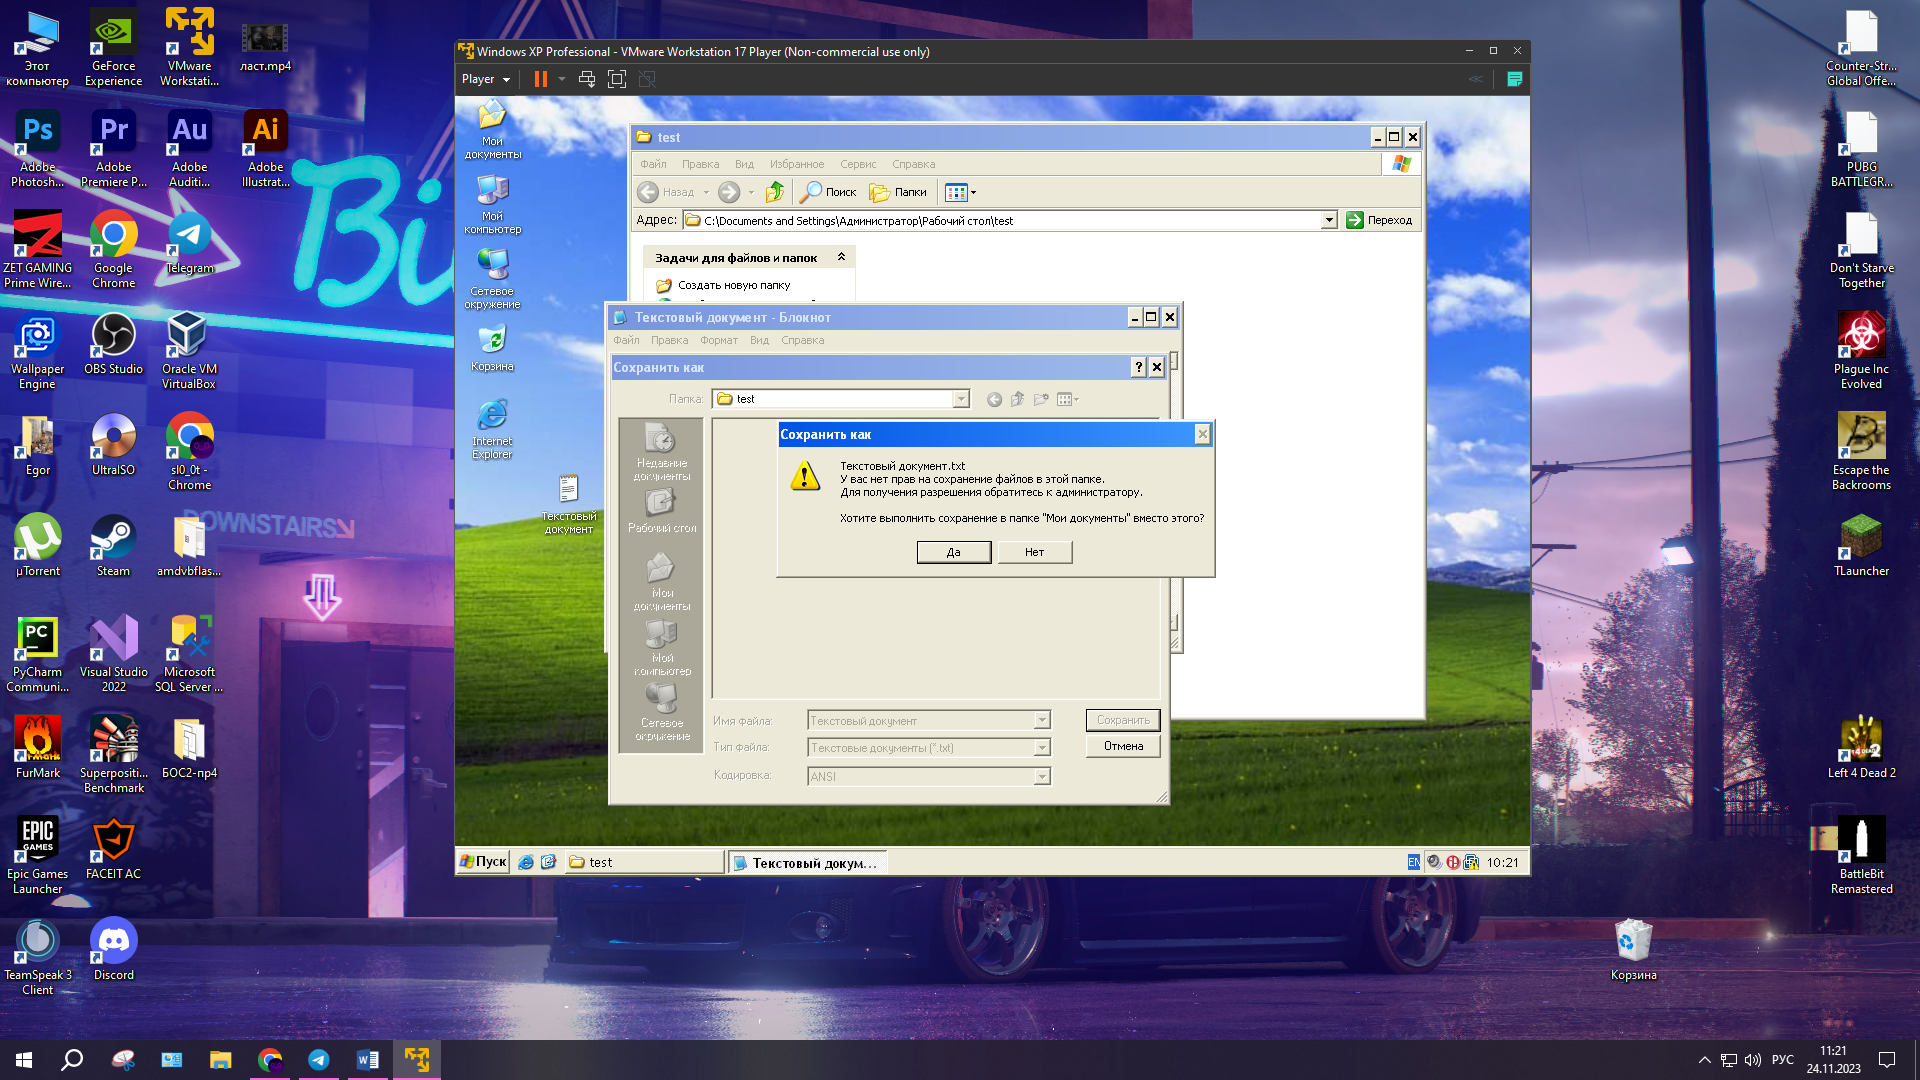This screenshot has height=1080, width=1920.
Task: Open the Views dropdown arrow in explorer toolbar
Action: point(973,192)
